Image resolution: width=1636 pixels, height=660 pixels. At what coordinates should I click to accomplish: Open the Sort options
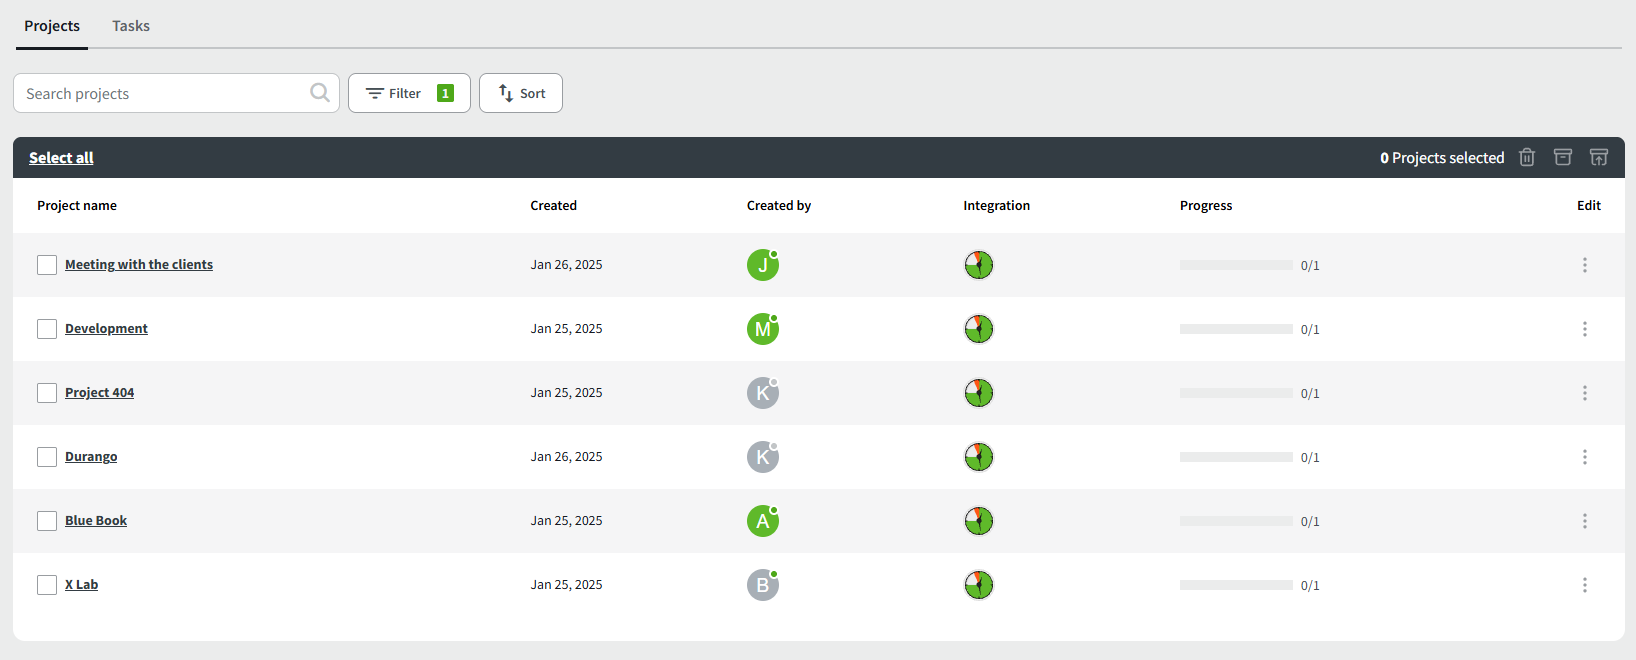tap(521, 93)
